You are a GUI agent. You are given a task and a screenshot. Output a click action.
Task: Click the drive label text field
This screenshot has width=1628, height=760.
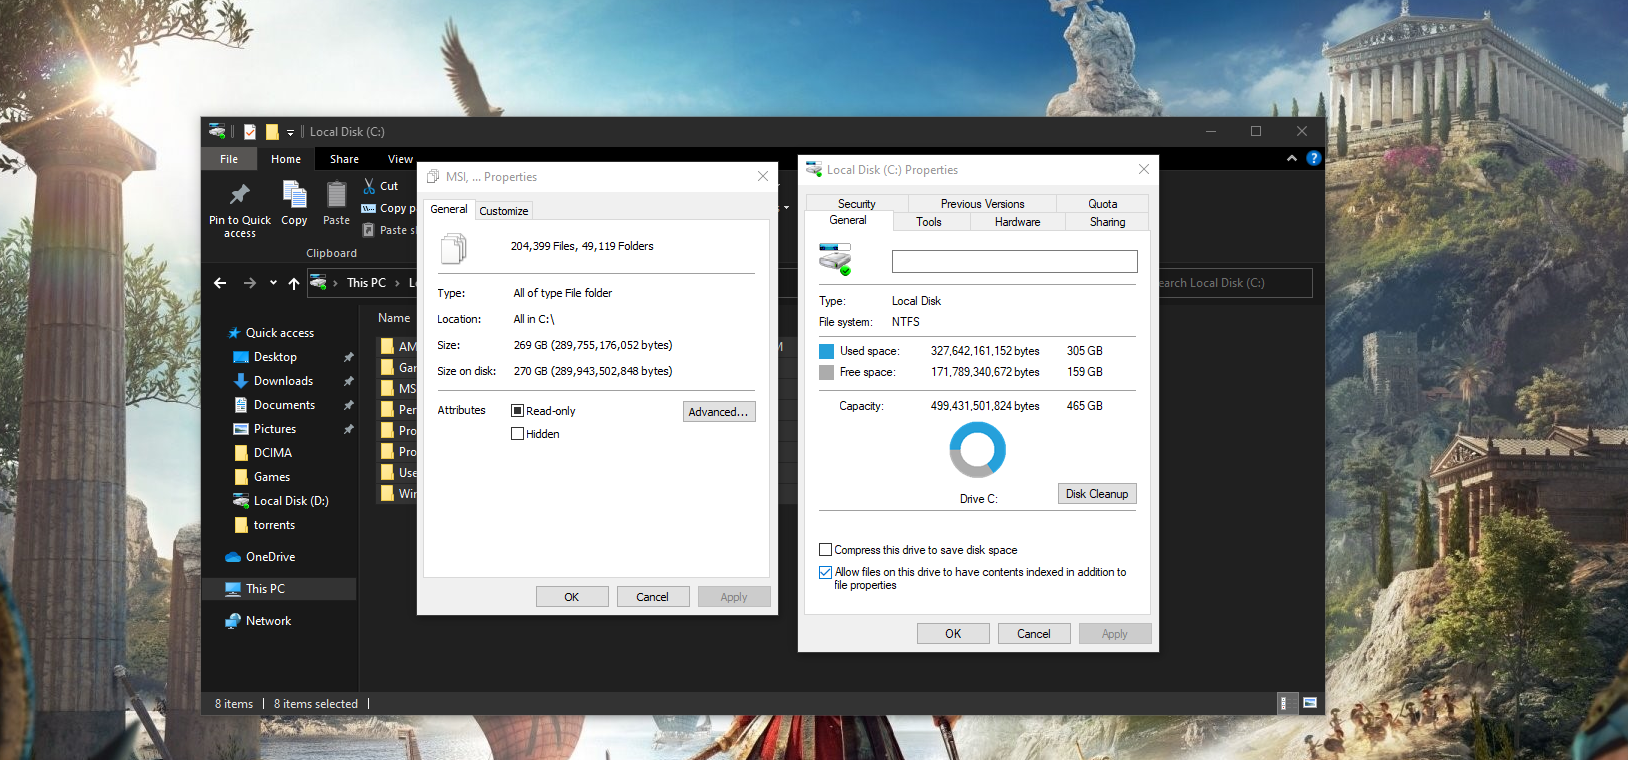[1015, 261]
